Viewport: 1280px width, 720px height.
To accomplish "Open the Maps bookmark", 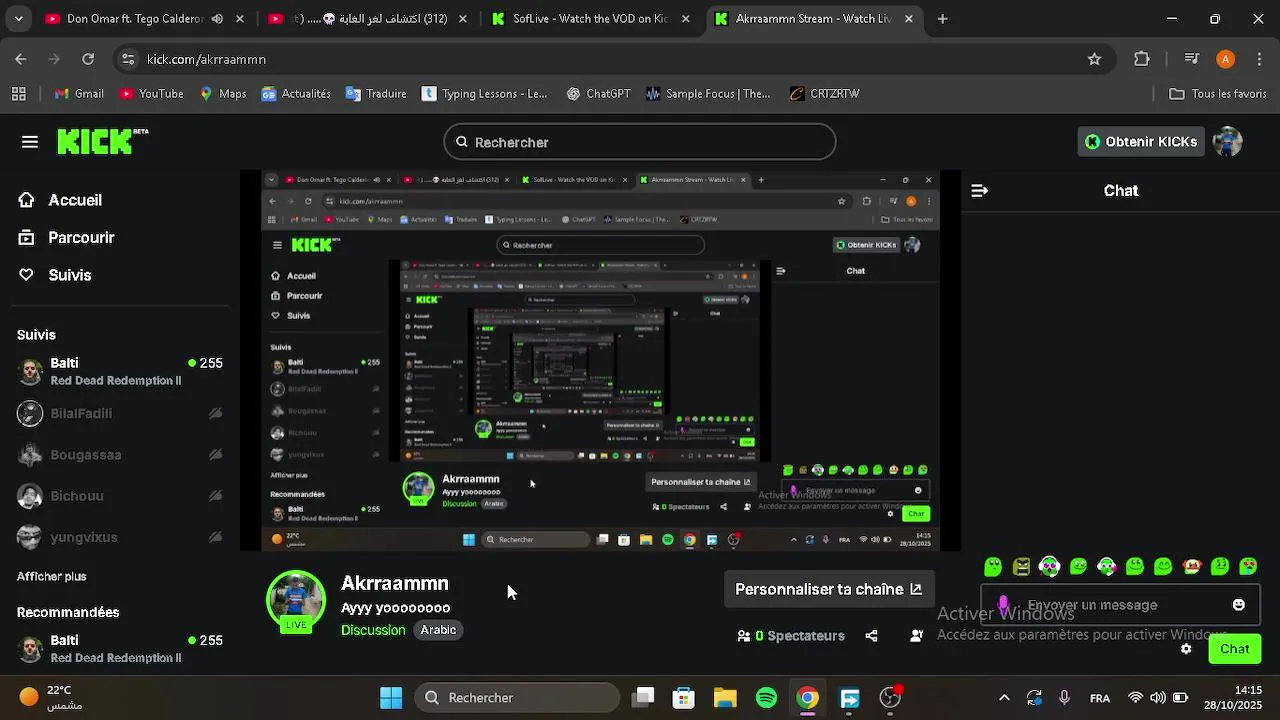I will (x=222, y=94).
